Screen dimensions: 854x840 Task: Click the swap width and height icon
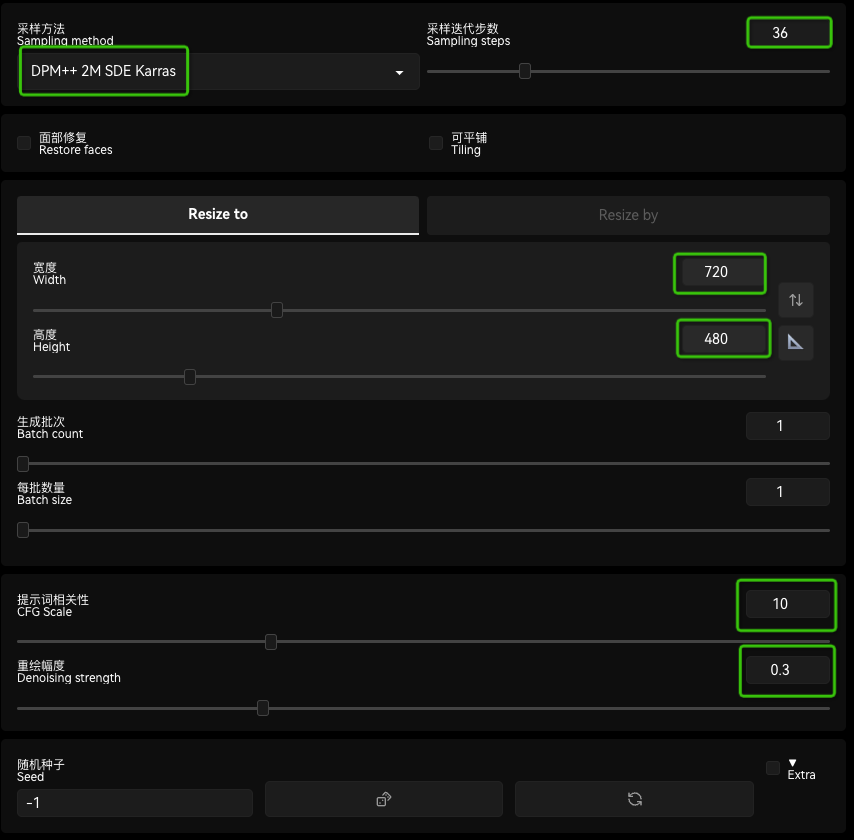(796, 300)
